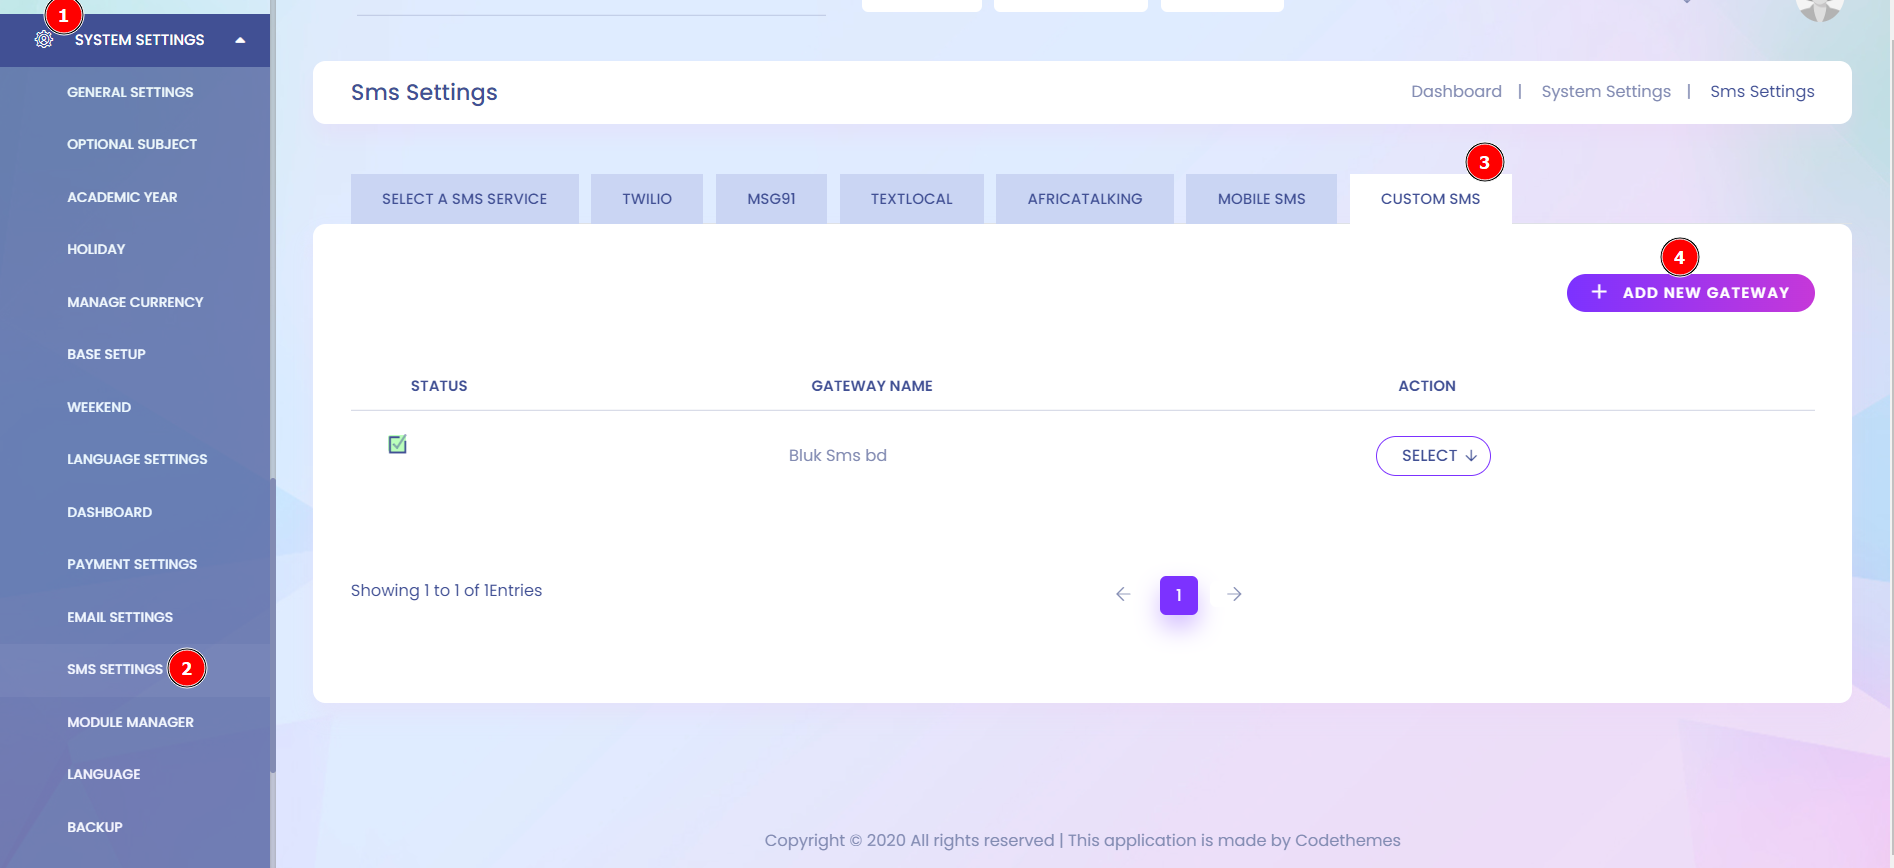Screen dimensions: 1894x868
Task: Select page 1 pagination button
Action: tap(1178, 595)
